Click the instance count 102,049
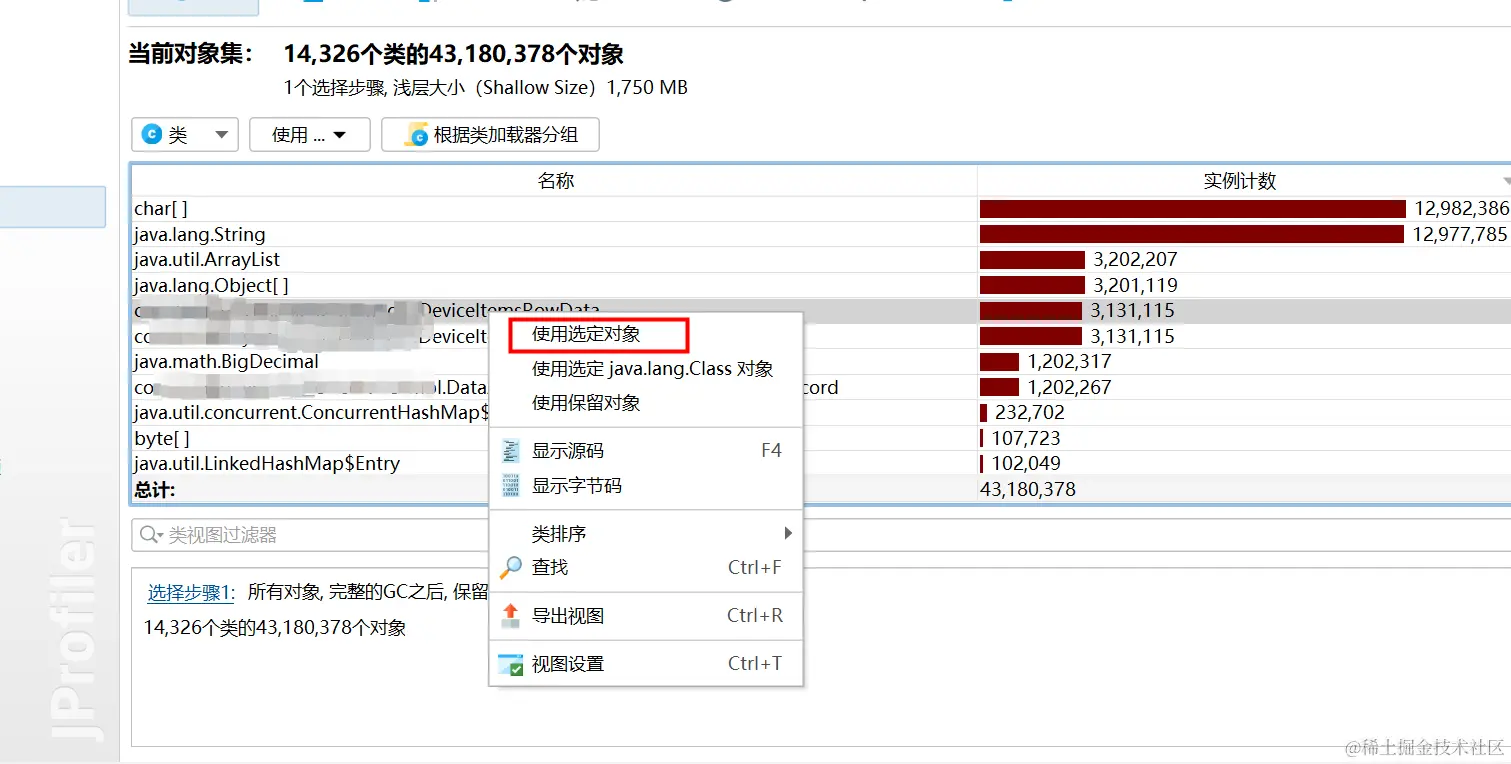The height and width of the screenshot is (764, 1511). click(1026, 464)
